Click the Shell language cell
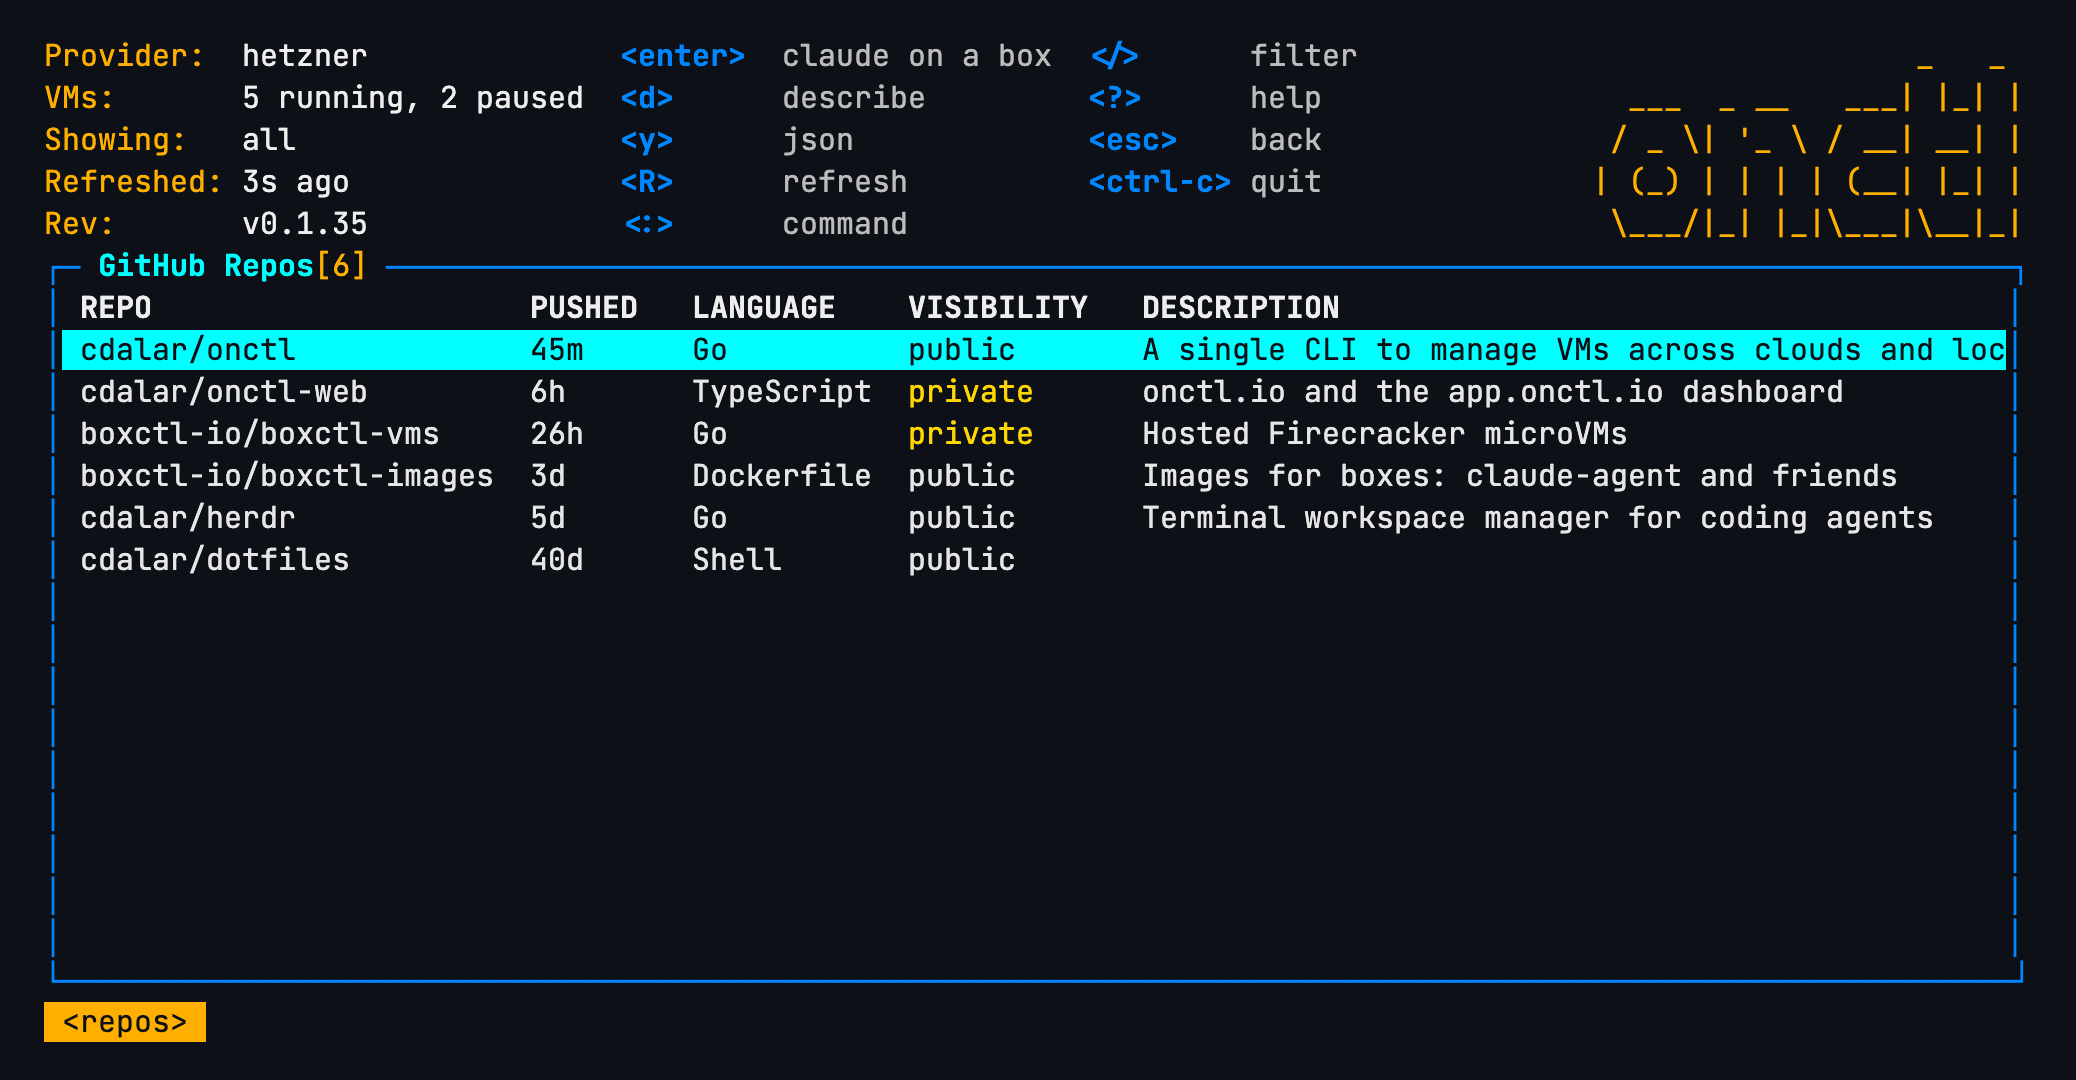This screenshot has width=2076, height=1080. pos(737,560)
